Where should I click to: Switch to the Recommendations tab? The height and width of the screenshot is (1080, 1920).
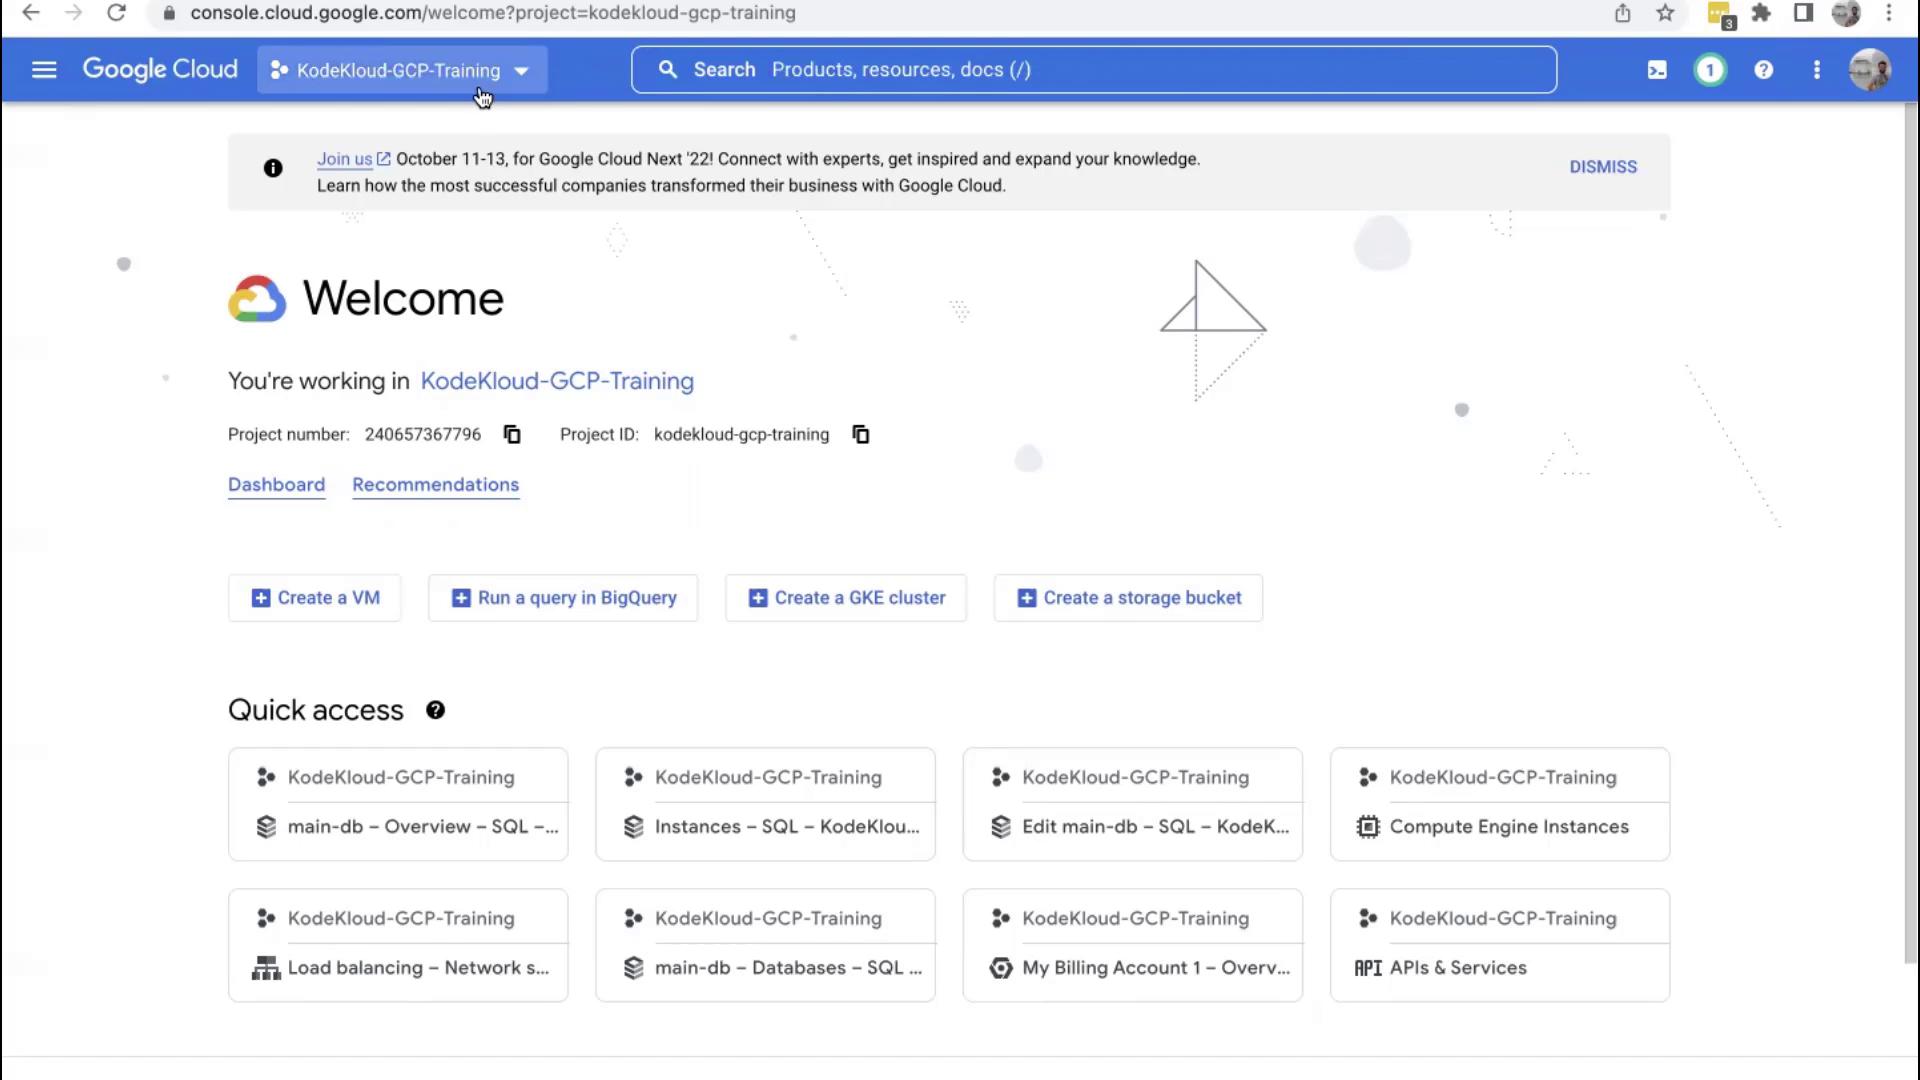tap(435, 485)
